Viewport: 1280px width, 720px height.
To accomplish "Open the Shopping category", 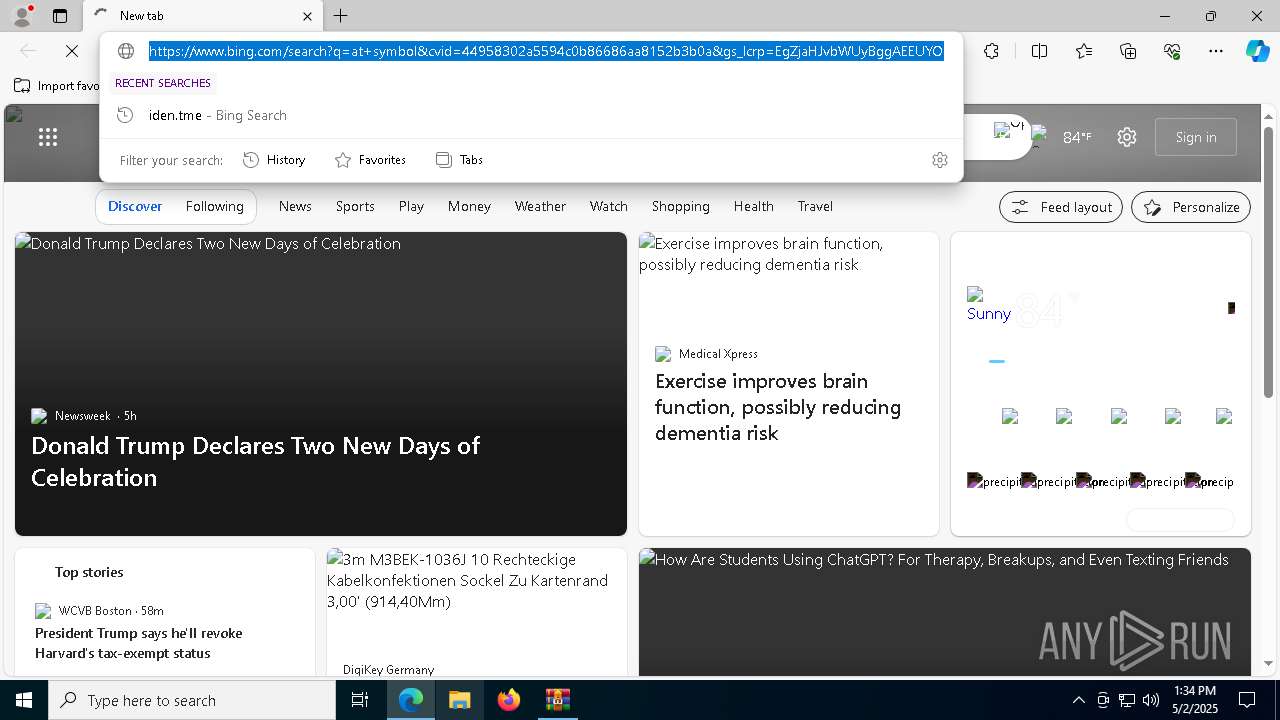I will click(680, 206).
